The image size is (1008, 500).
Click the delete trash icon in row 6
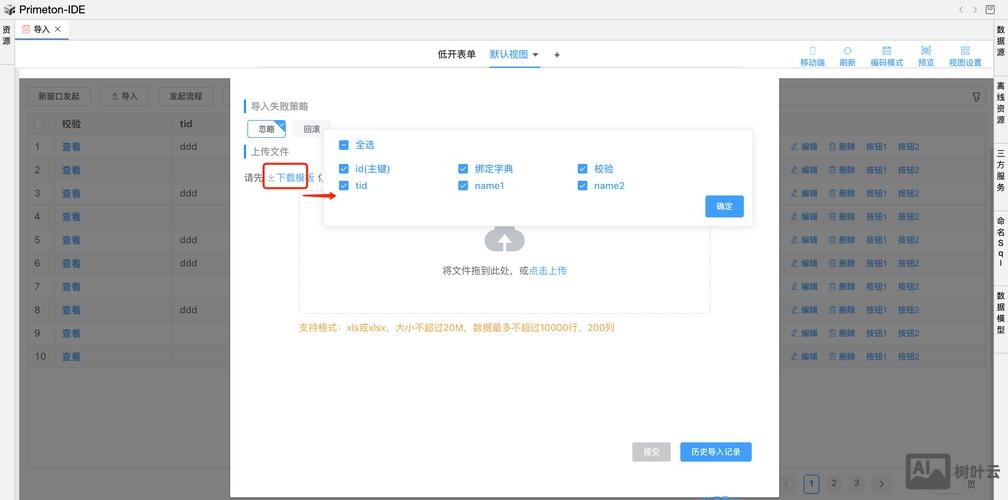coord(832,263)
